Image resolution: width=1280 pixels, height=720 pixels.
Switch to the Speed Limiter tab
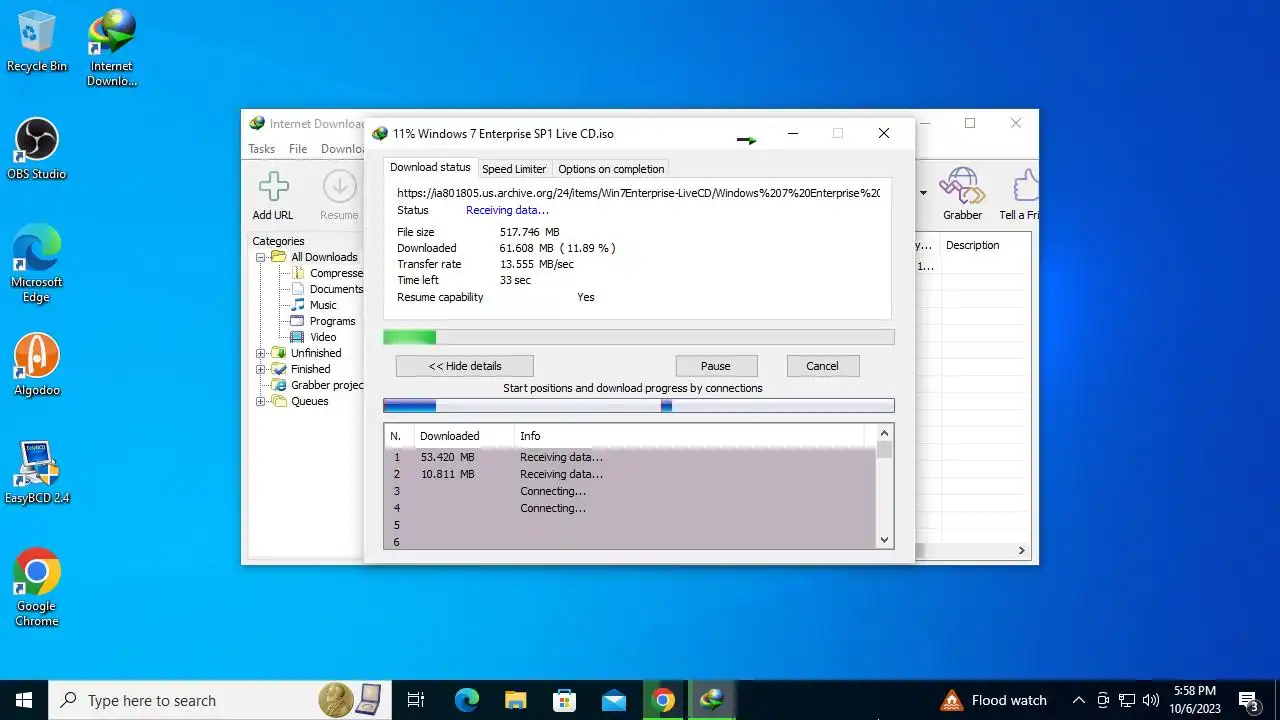pyautogui.click(x=514, y=169)
